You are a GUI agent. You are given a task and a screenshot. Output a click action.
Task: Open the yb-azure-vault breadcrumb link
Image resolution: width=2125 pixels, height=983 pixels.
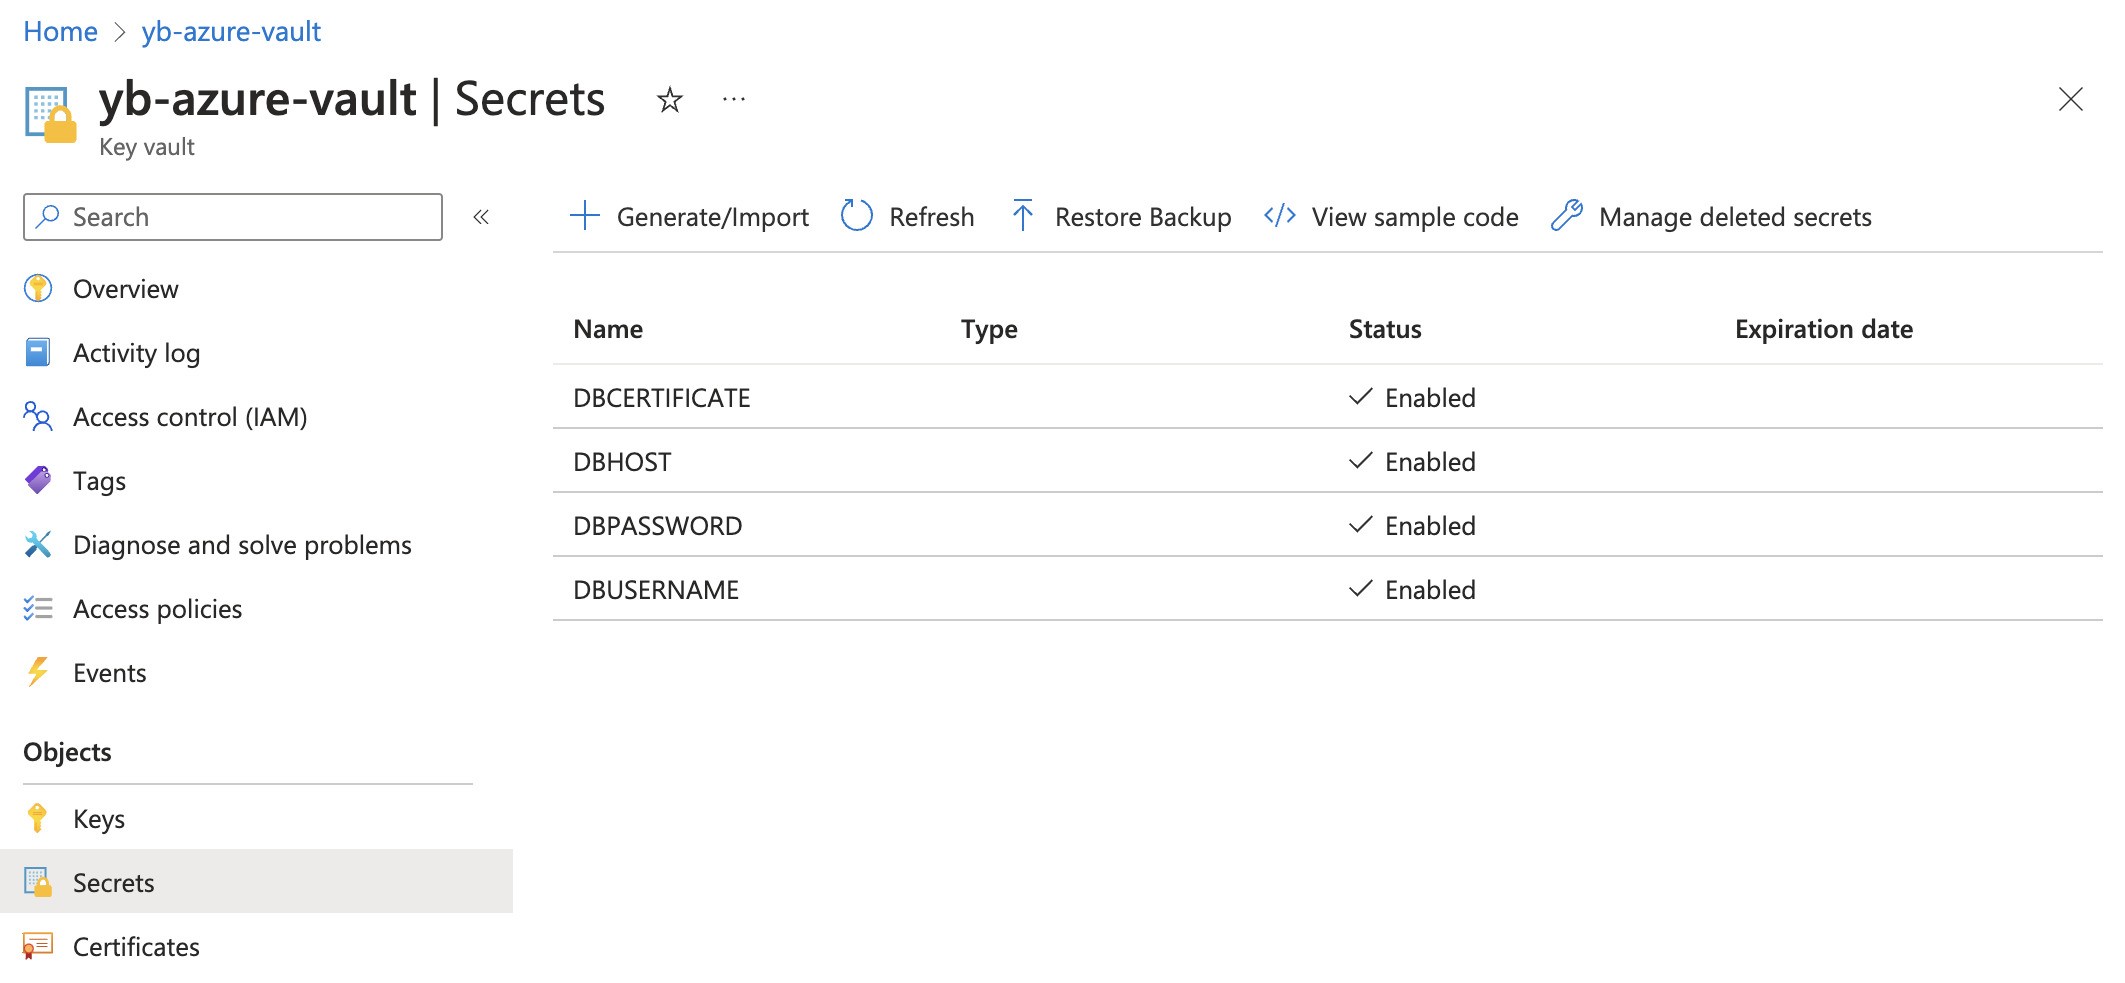(231, 31)
